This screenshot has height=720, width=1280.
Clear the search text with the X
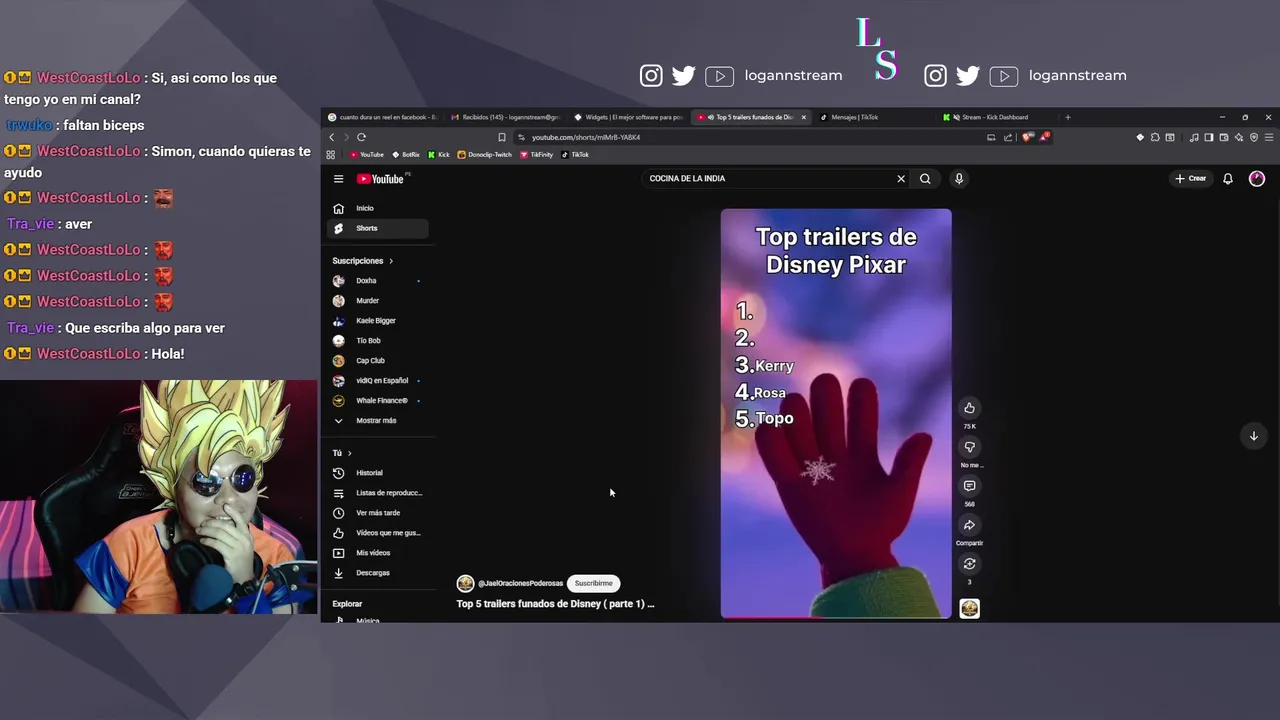(901, 179)
